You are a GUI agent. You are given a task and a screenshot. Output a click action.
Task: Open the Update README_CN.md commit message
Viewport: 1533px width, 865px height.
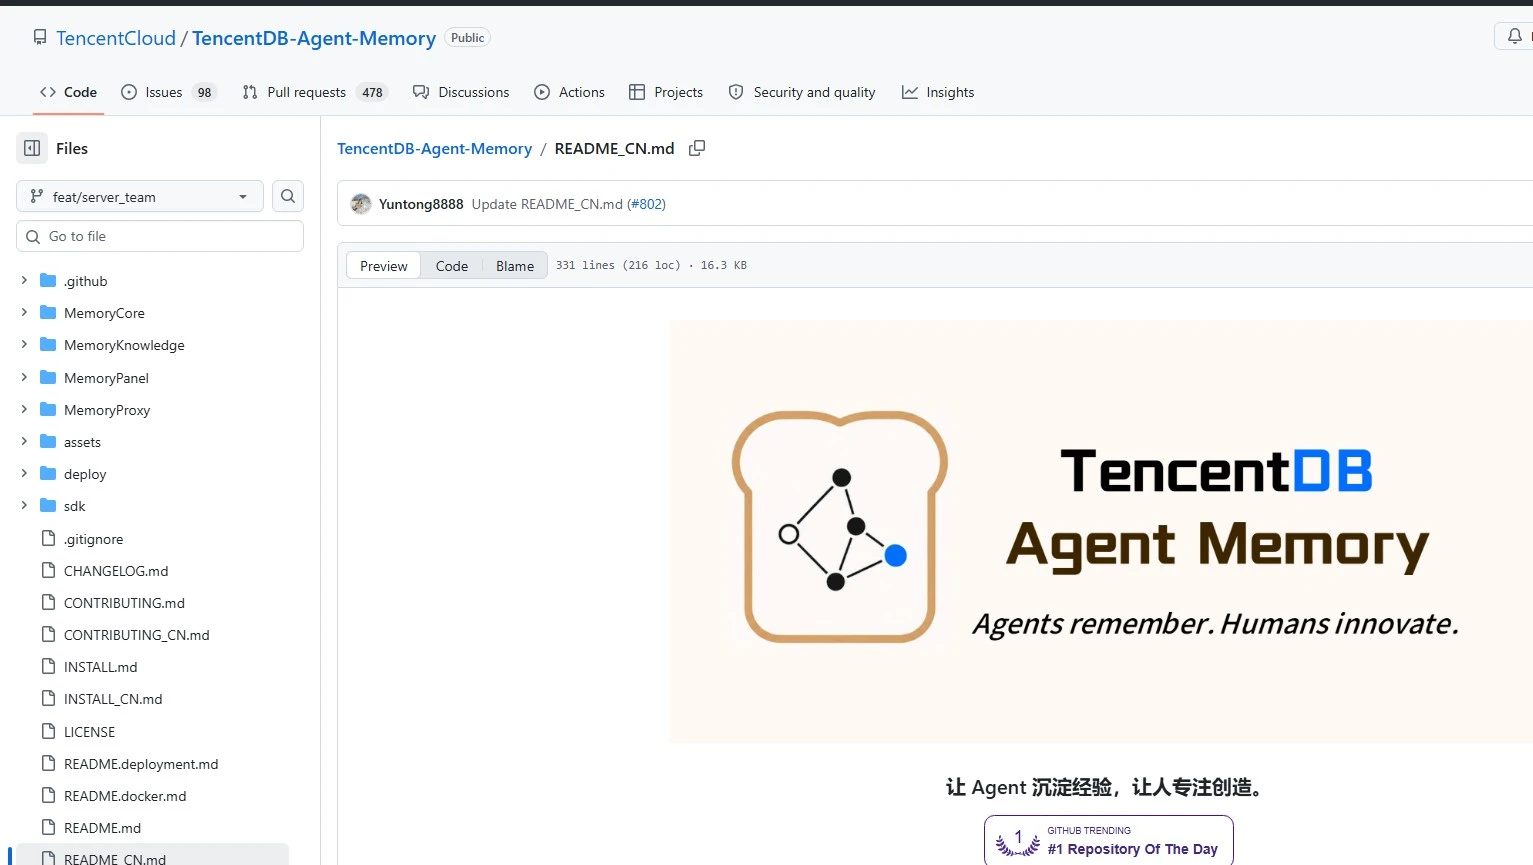pos(547,204)
